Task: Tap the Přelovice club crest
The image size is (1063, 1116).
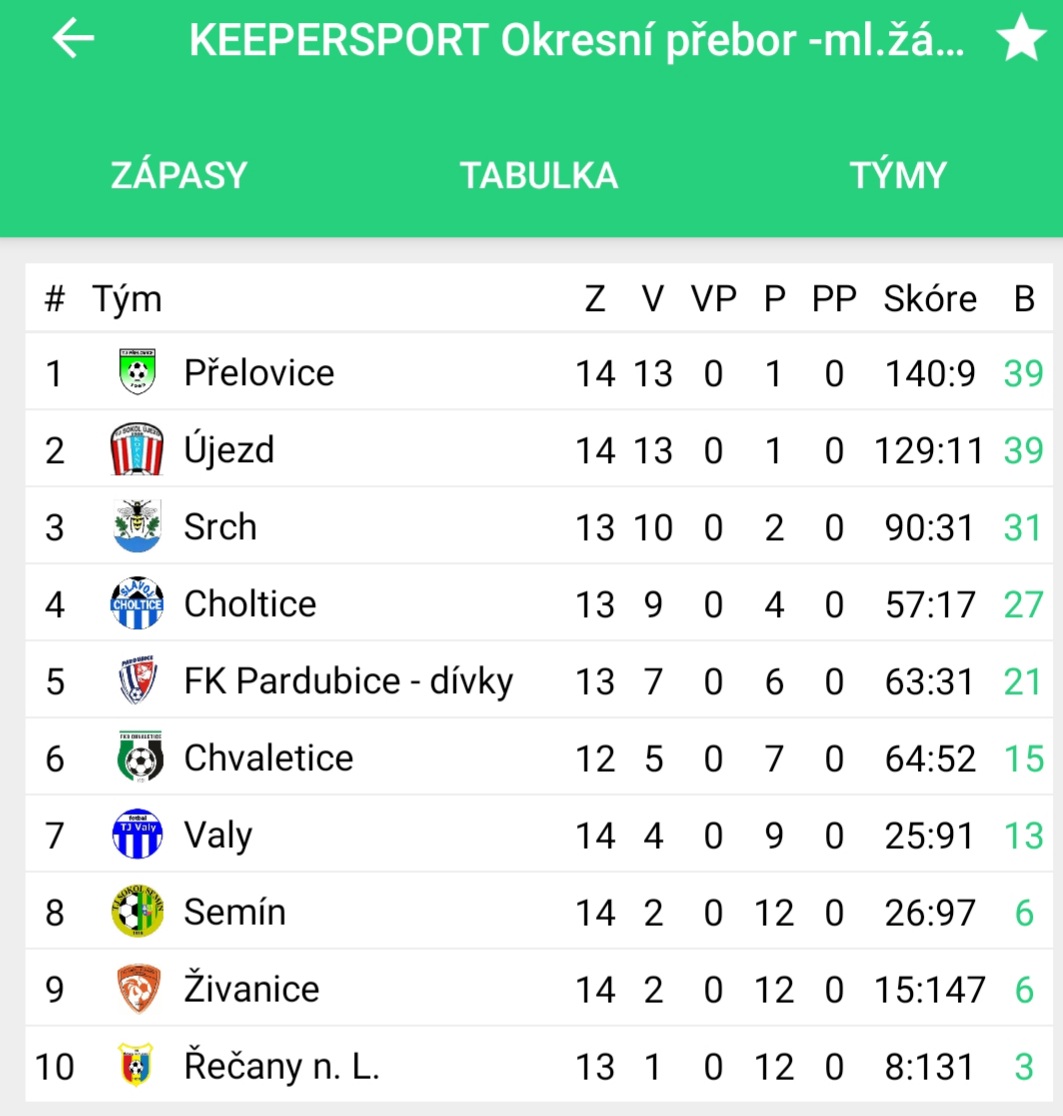Action: click(x=137, y=372)
